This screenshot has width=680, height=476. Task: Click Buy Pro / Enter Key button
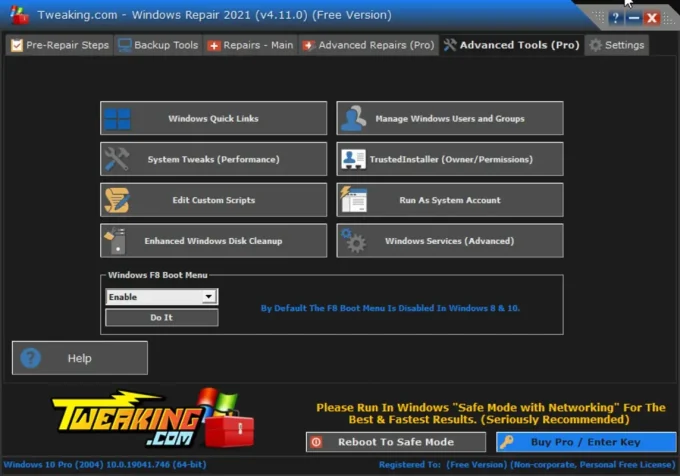pyautogui.click(x=585, y=442)
